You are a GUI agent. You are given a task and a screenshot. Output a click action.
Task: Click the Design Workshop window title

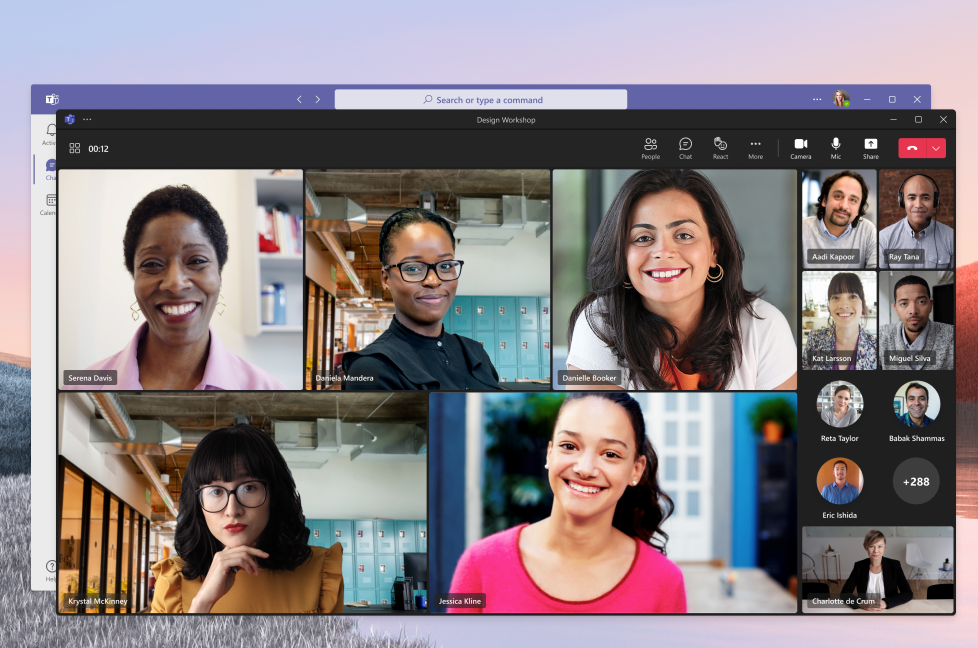tap(506, 120)
